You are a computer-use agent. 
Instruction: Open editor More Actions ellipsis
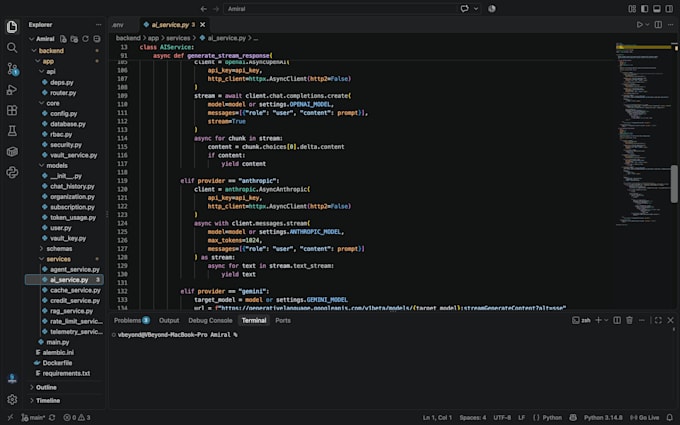pos(670,25)
